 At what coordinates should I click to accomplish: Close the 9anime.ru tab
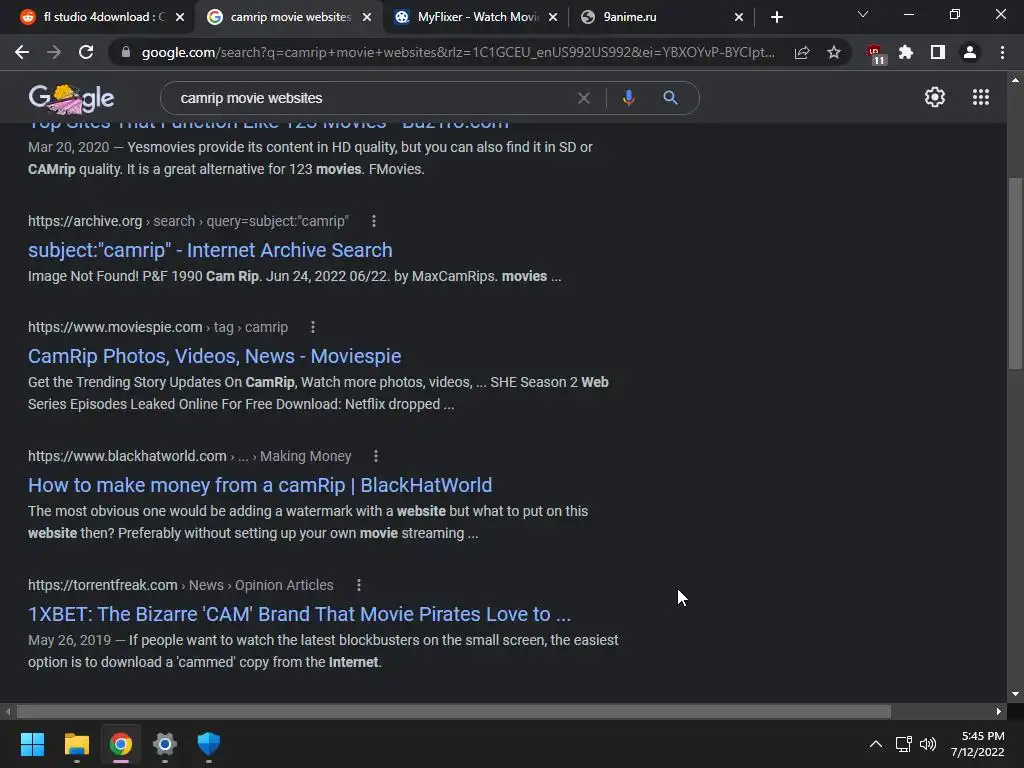pyautogui.click(x=739, y=17)
